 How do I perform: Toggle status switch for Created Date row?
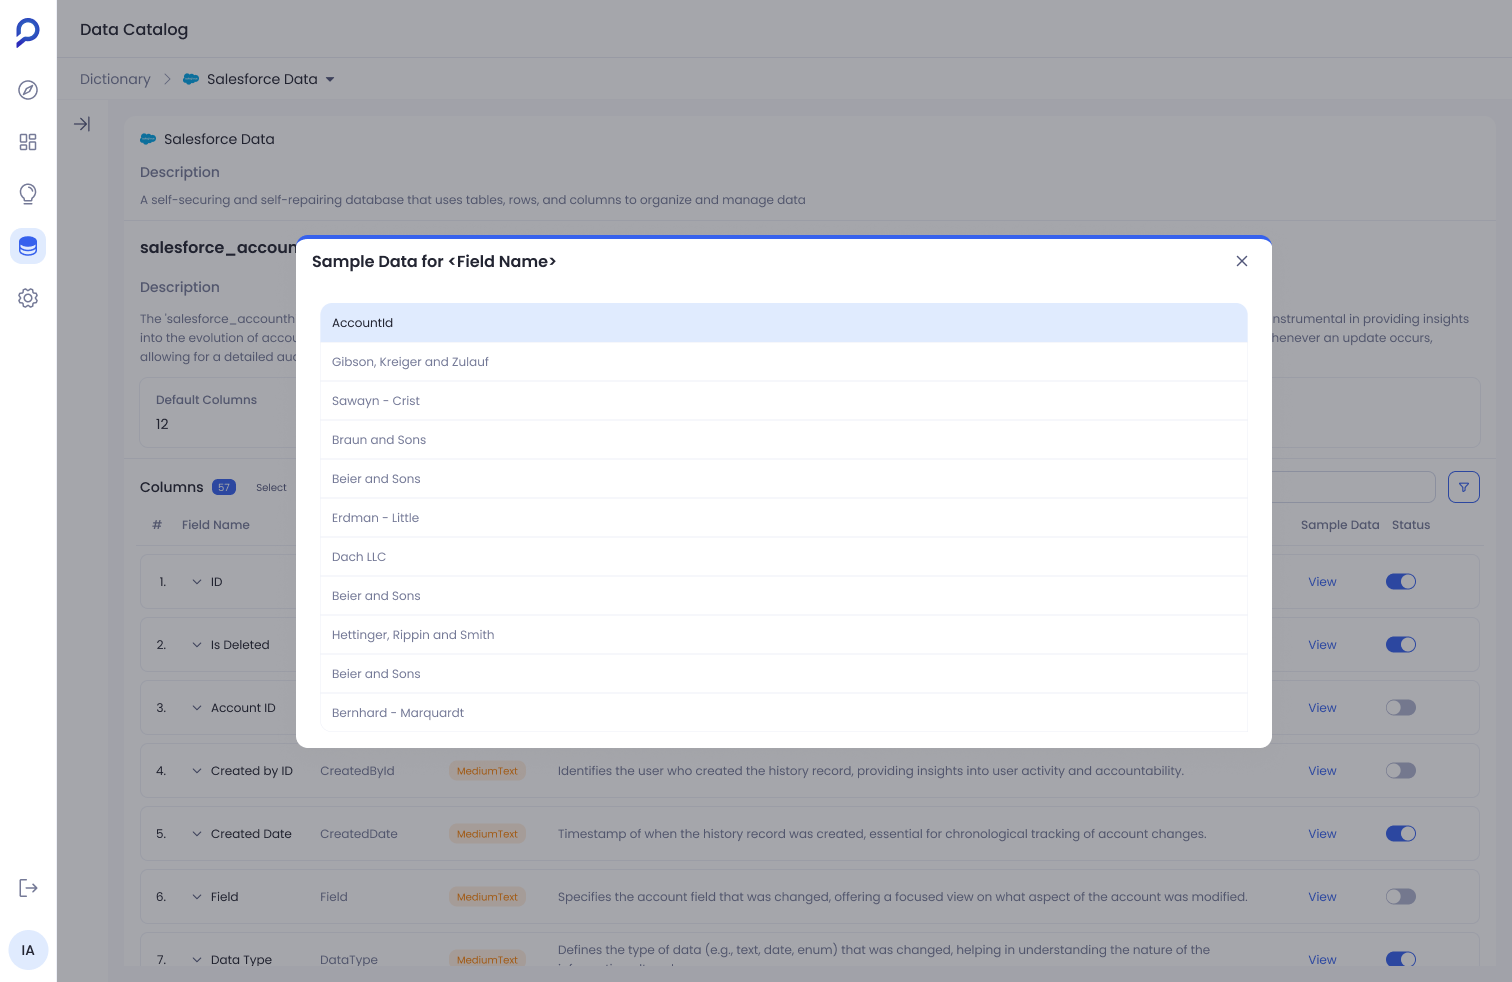pyautogui.click(x=1401, y=834)
